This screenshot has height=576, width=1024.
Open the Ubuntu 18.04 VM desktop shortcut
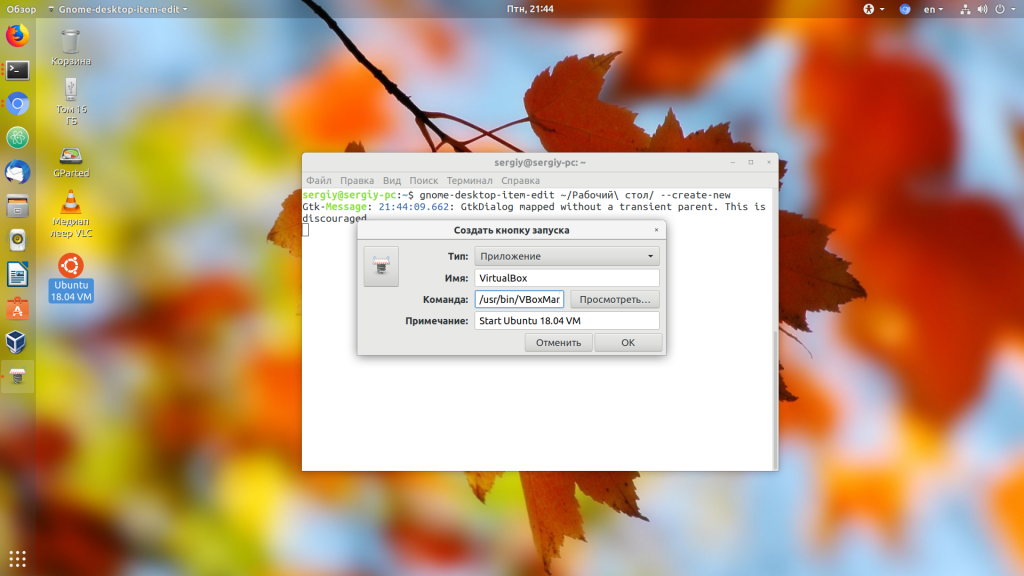71,277
